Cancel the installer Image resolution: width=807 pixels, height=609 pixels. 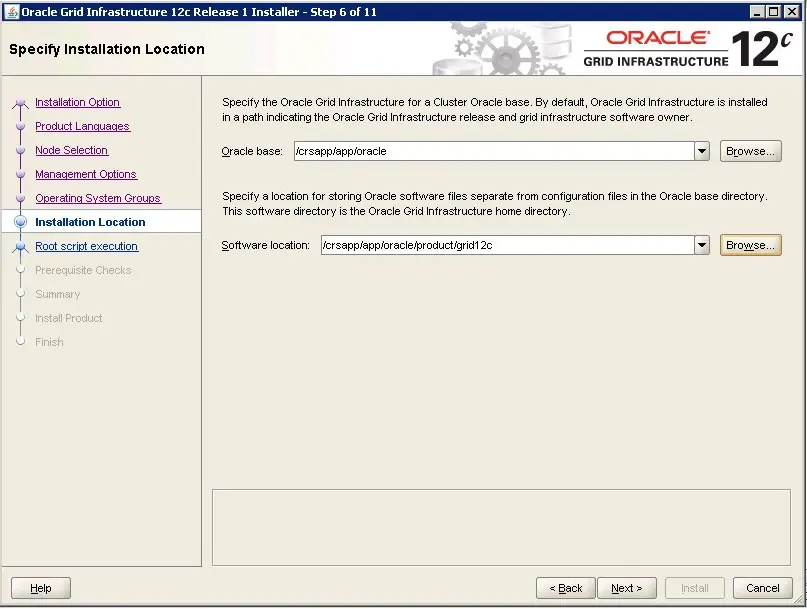coord(763,588)
